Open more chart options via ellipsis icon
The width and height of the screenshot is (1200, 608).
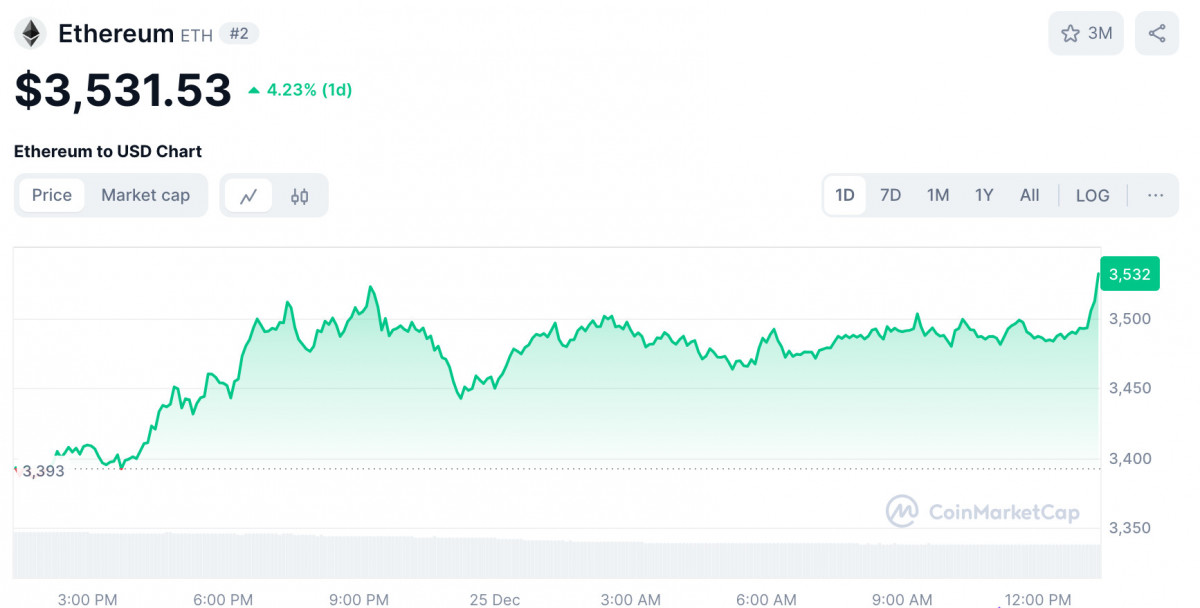click(1156, 195)
